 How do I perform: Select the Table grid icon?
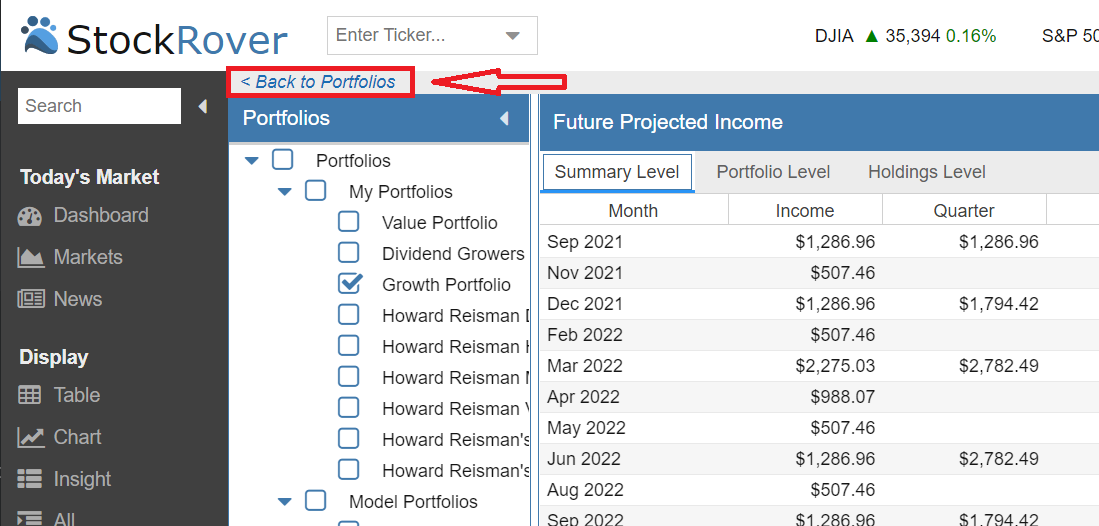tap(29, 396)
